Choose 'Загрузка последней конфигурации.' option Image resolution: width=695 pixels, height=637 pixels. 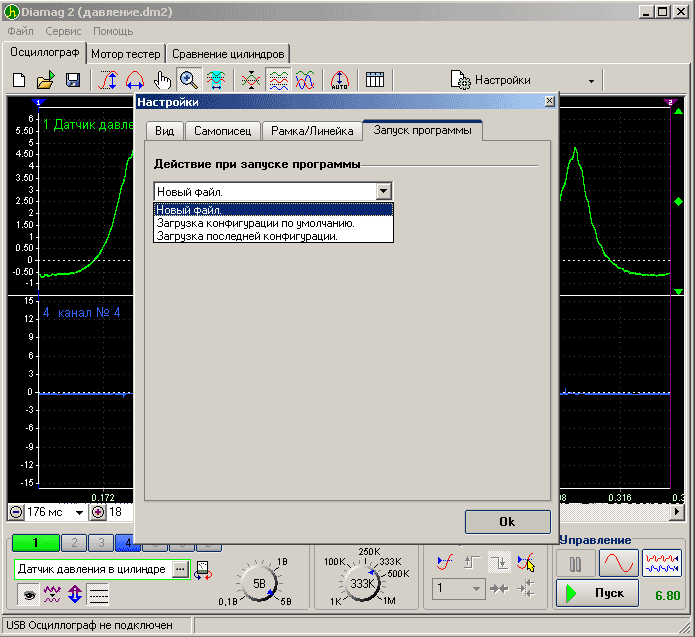pos(273,236)
